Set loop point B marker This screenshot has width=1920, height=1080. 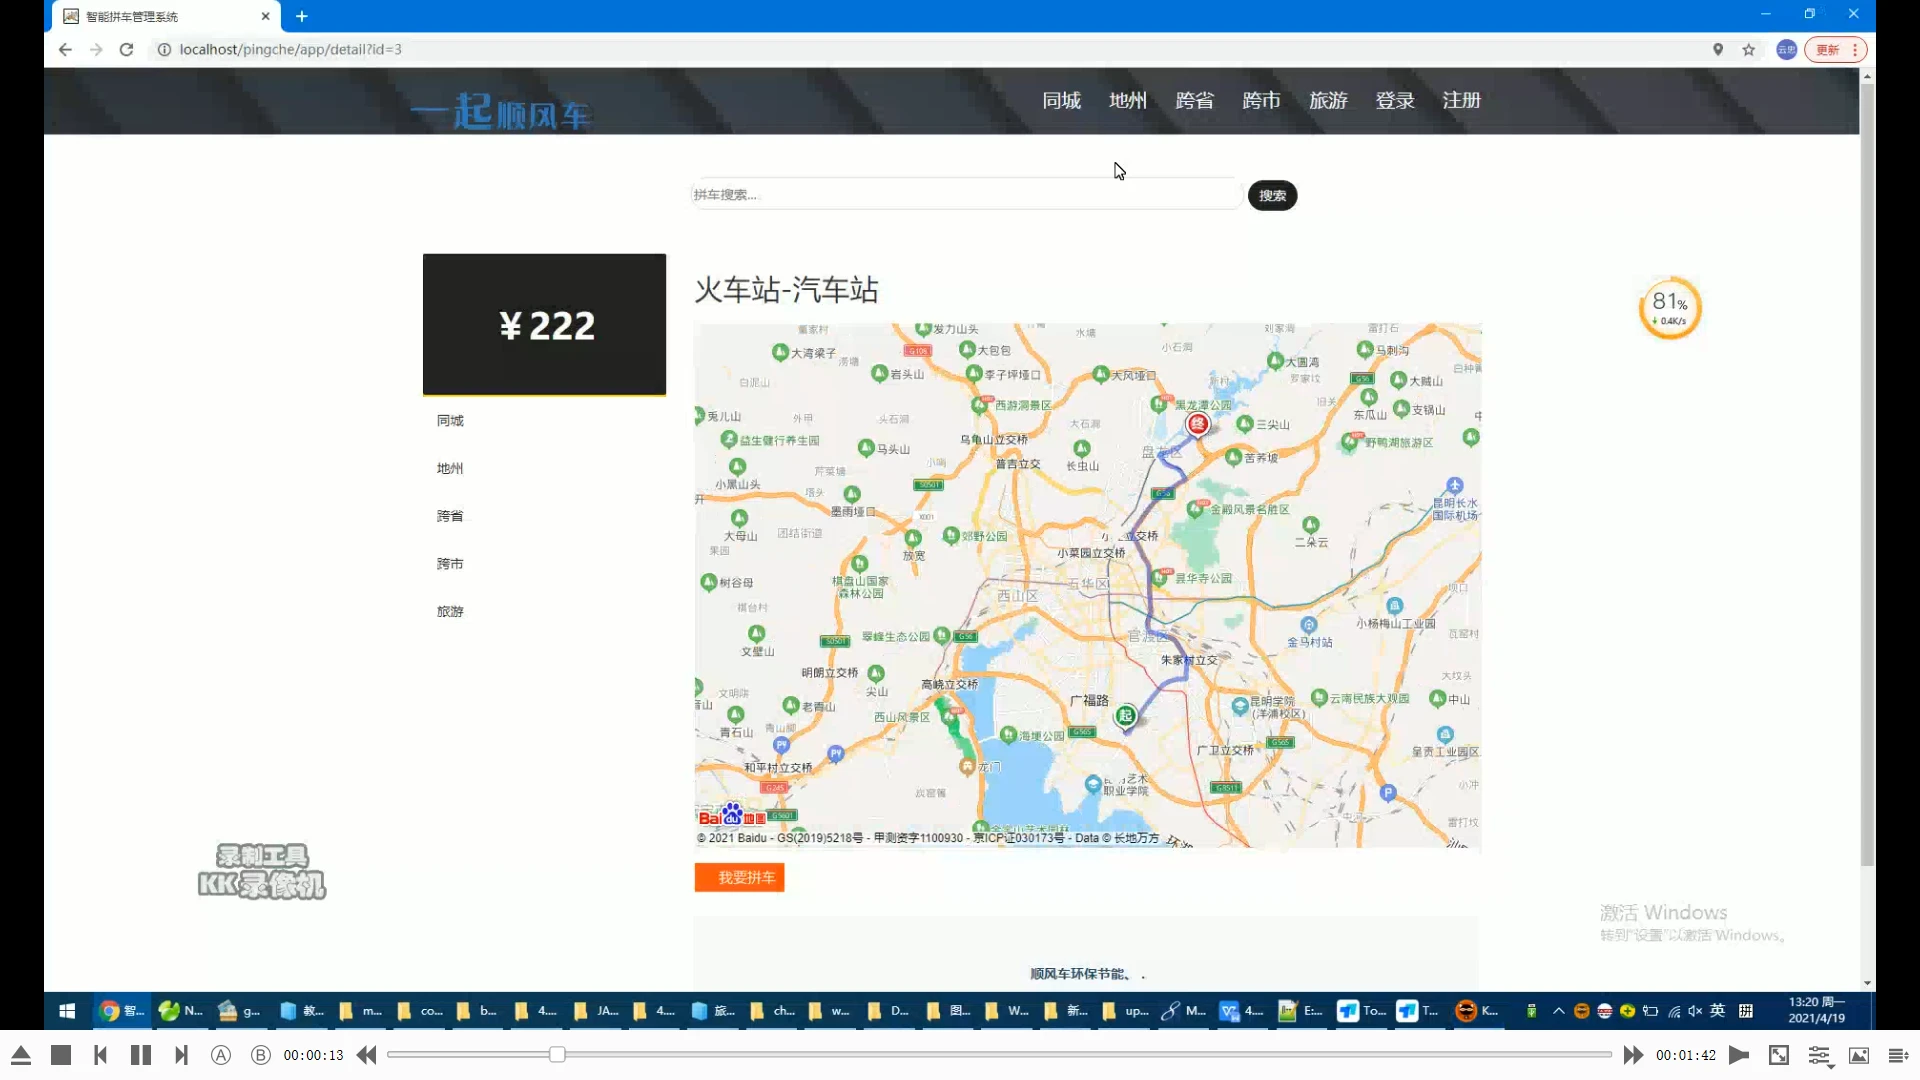260,1055
